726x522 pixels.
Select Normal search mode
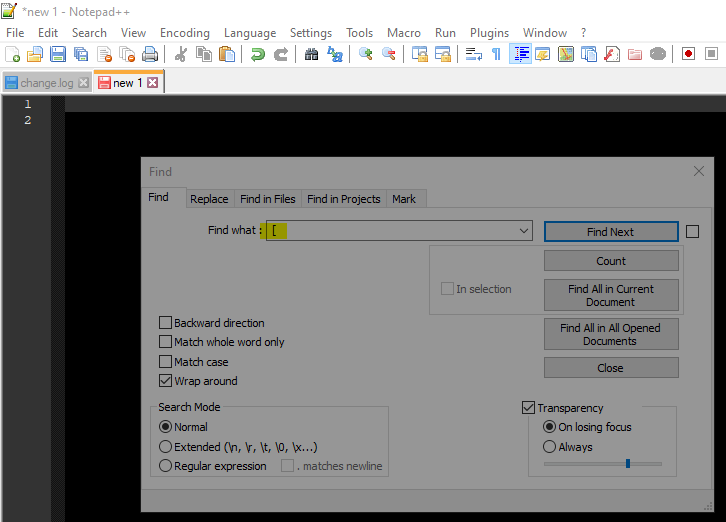click(x=165, y=427)
